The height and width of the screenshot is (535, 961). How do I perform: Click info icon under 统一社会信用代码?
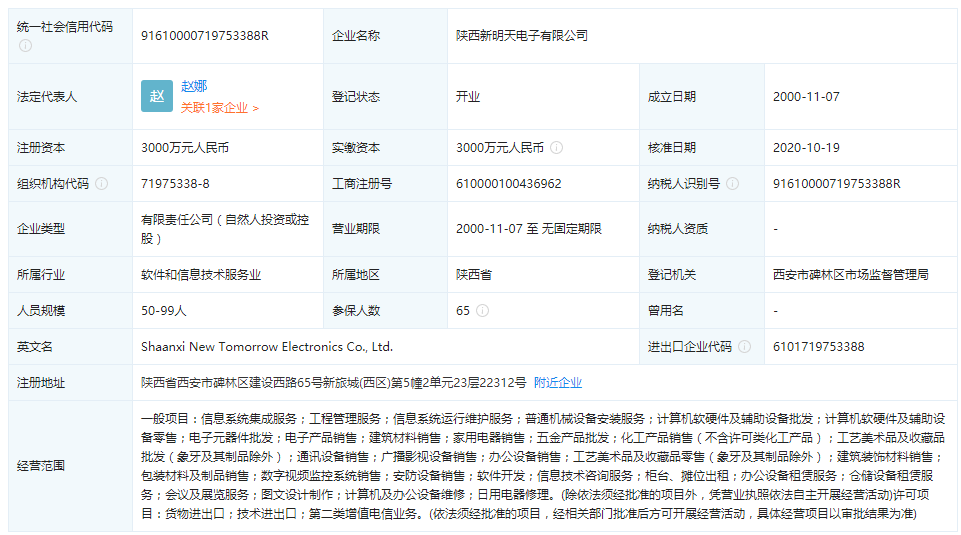(x=25, y=45)
